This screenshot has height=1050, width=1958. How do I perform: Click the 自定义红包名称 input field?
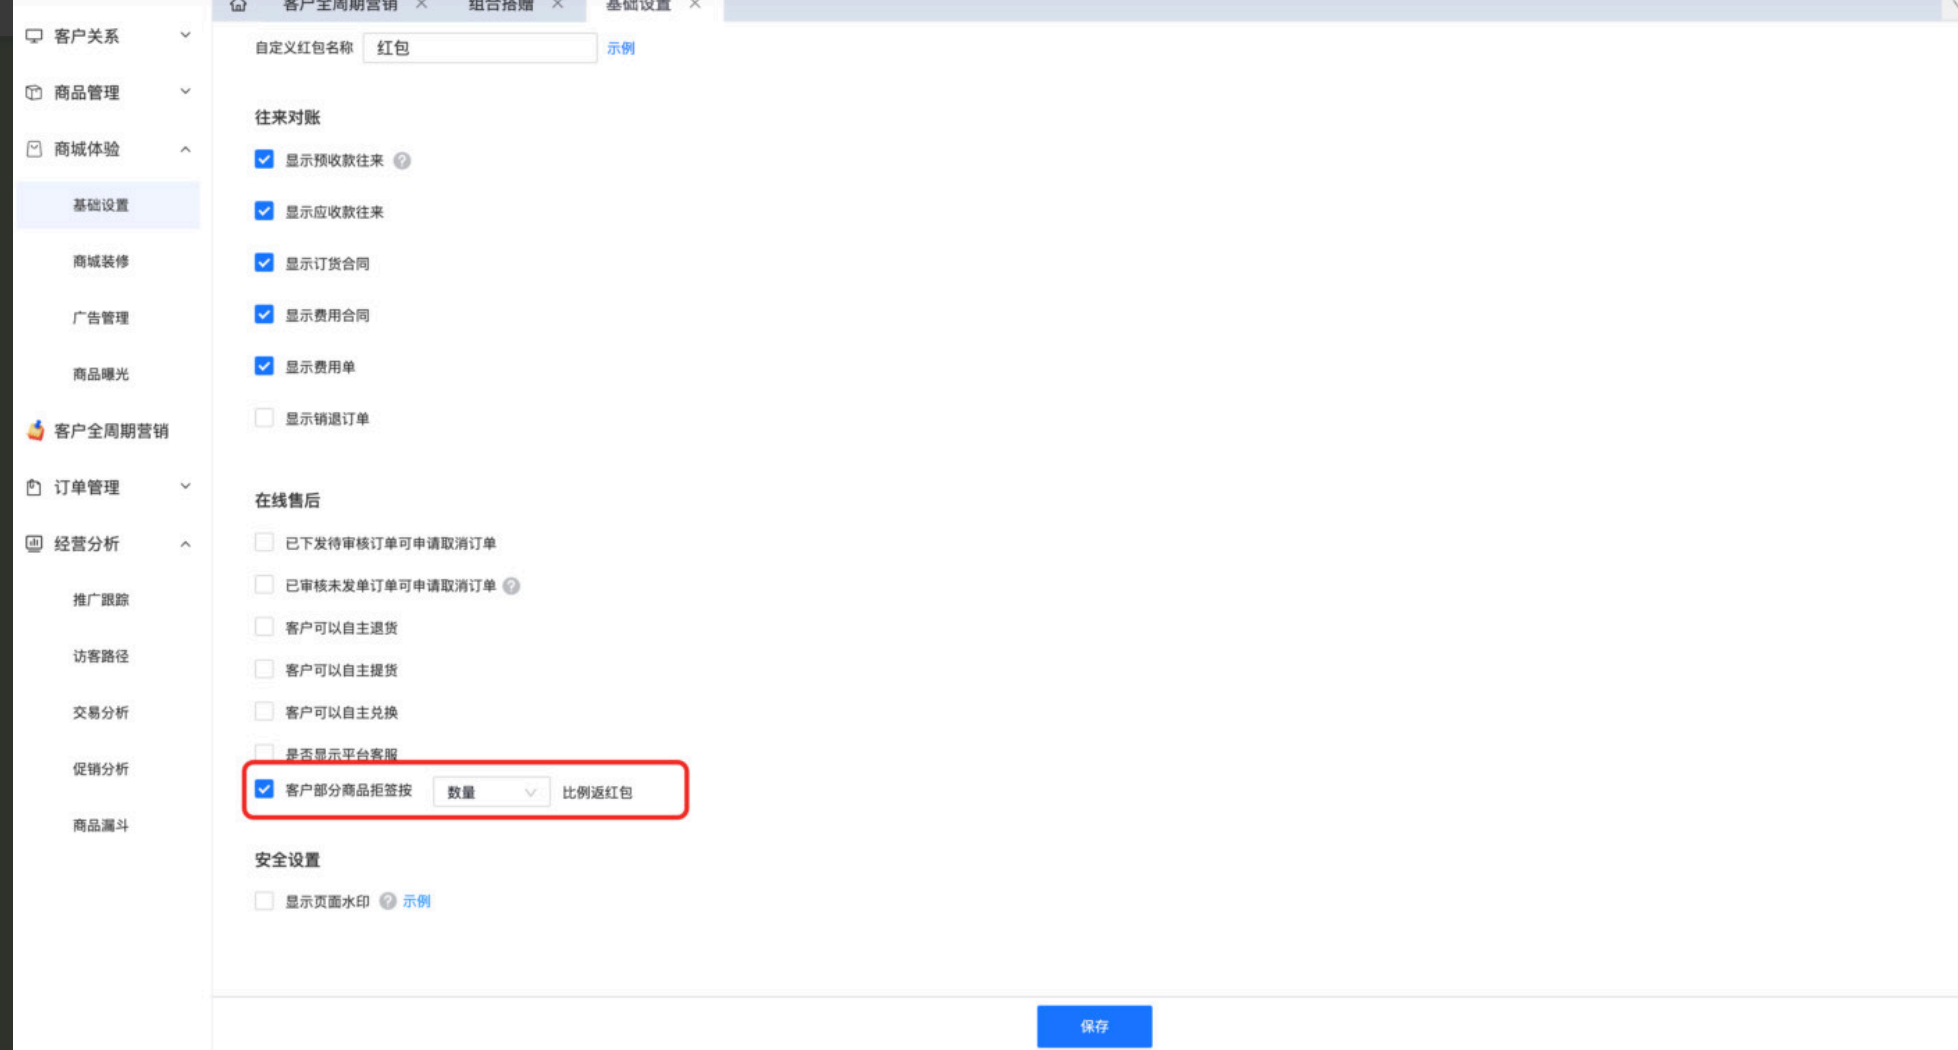point(480,48)
